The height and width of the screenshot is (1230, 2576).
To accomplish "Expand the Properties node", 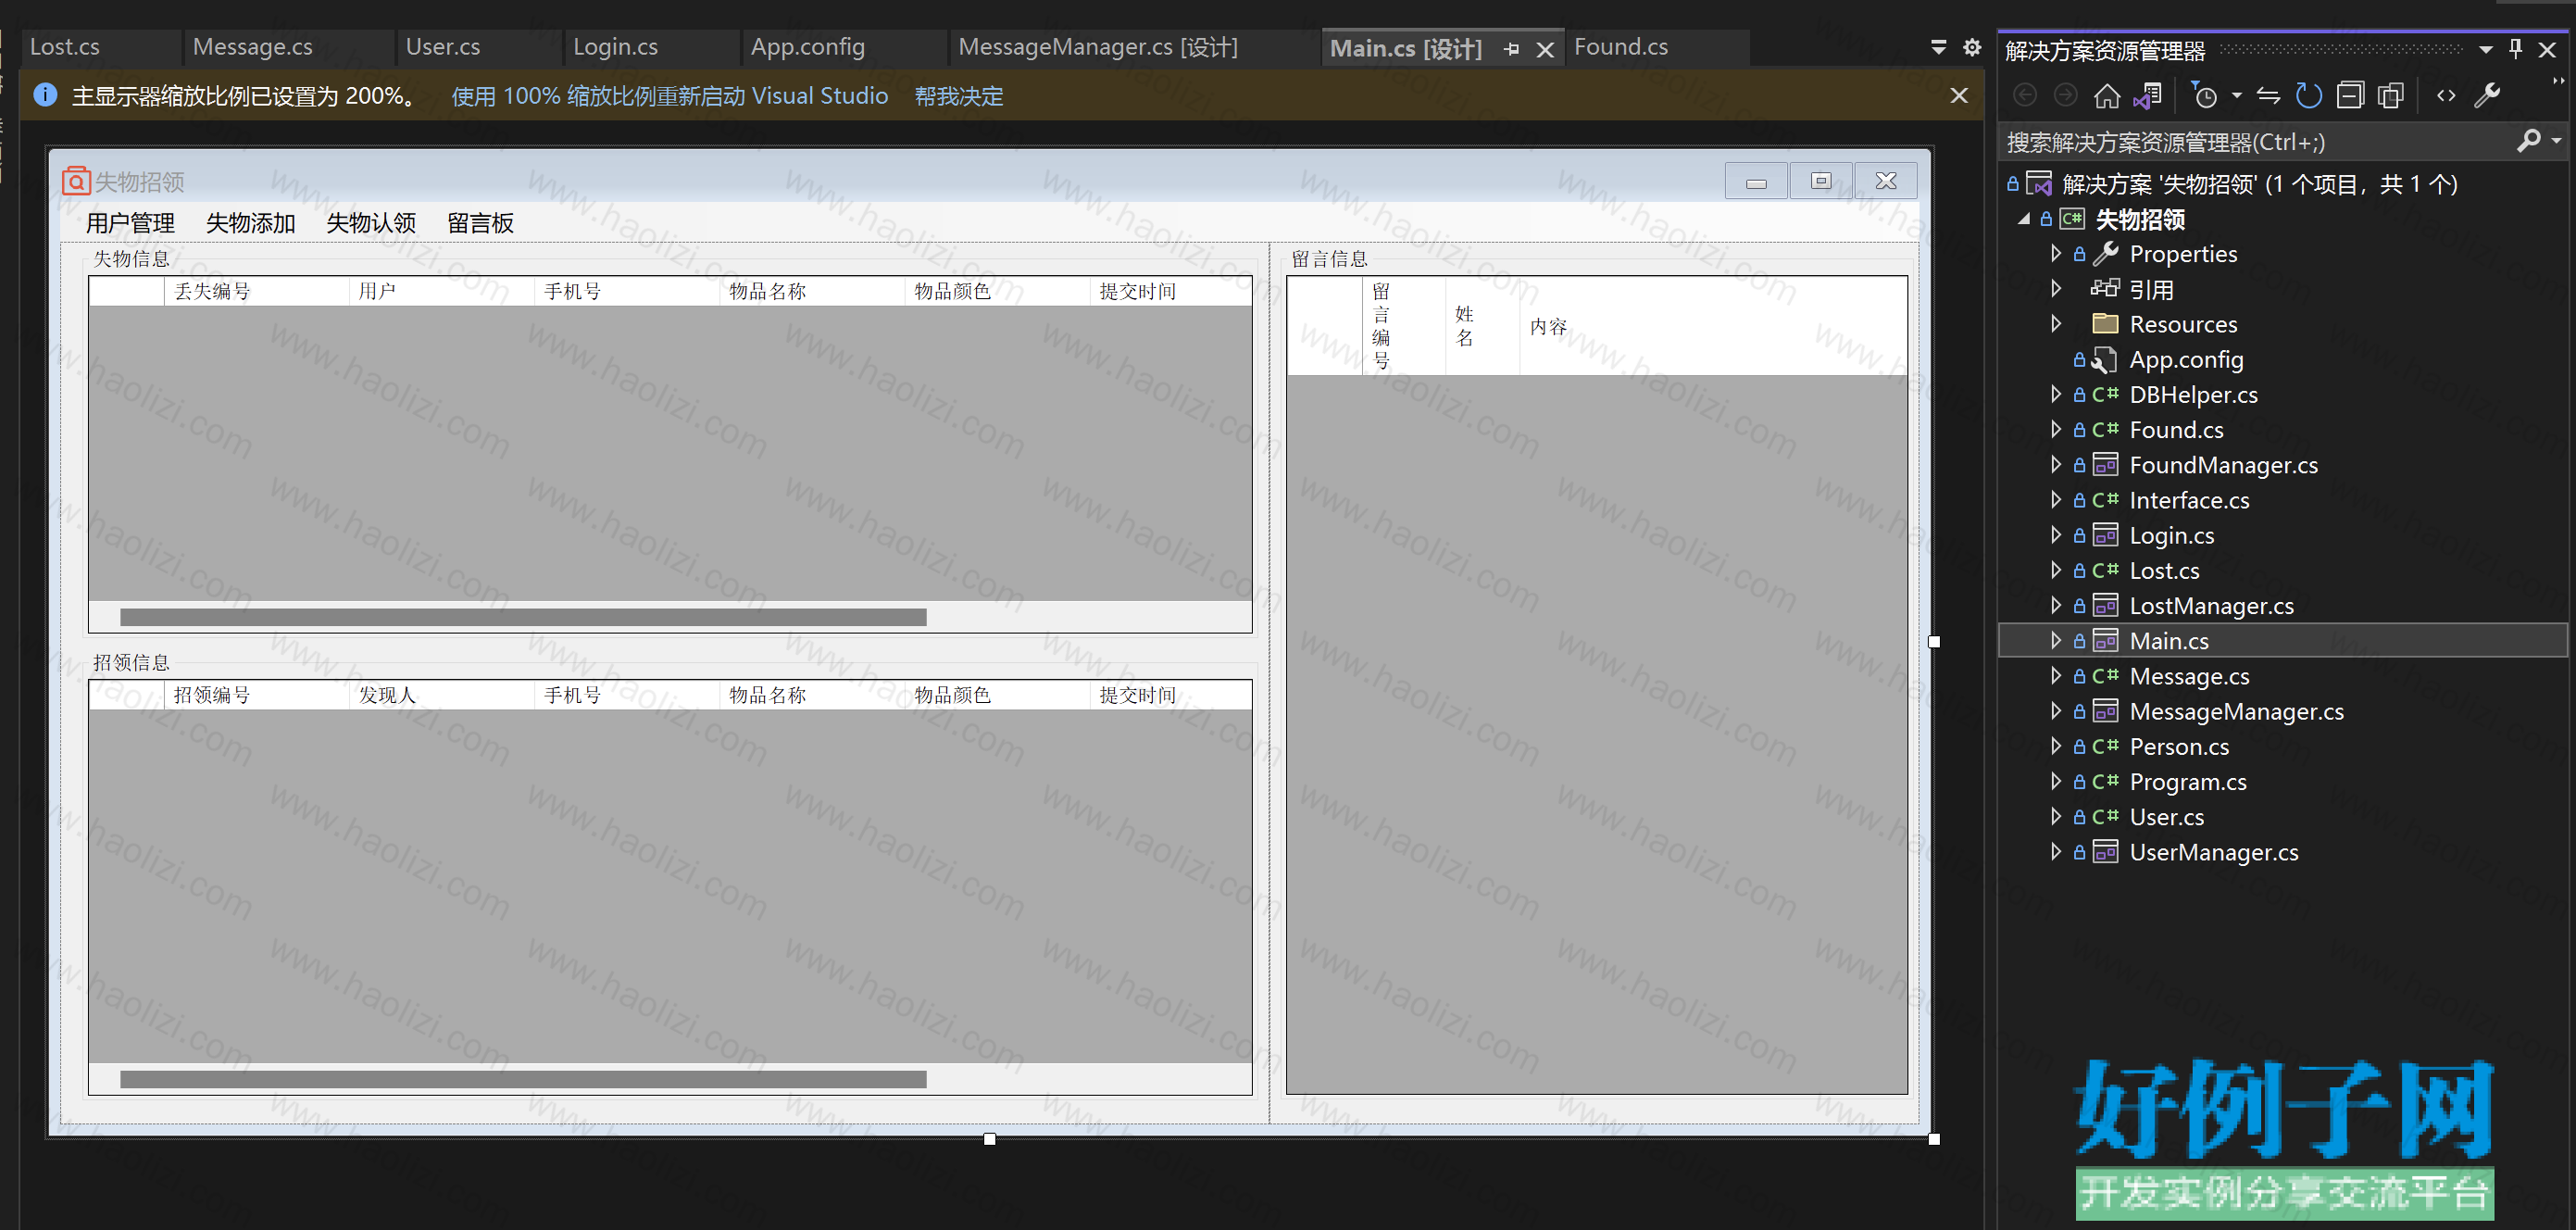I will [2056, 253].
